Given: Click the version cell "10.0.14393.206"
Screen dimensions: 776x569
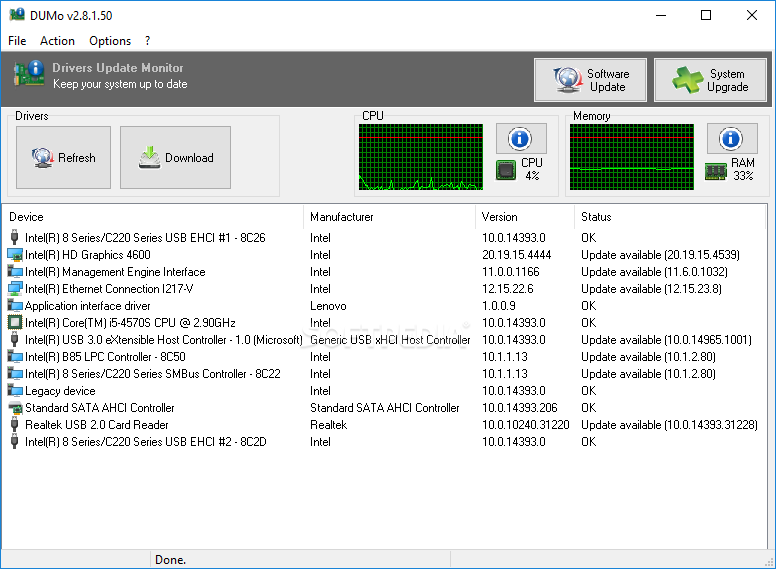Looking at the screenshot, I should (x=520, y=408).
